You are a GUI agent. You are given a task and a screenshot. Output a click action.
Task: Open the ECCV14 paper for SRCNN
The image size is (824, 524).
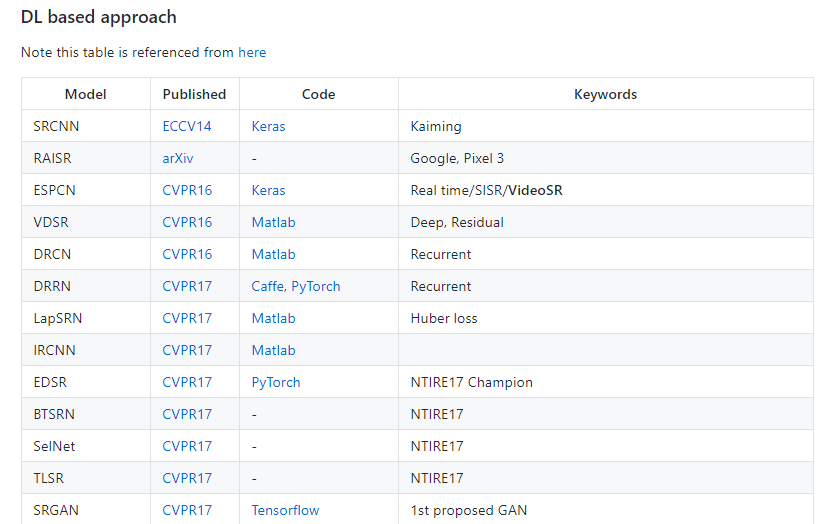(x=187, y=126)
